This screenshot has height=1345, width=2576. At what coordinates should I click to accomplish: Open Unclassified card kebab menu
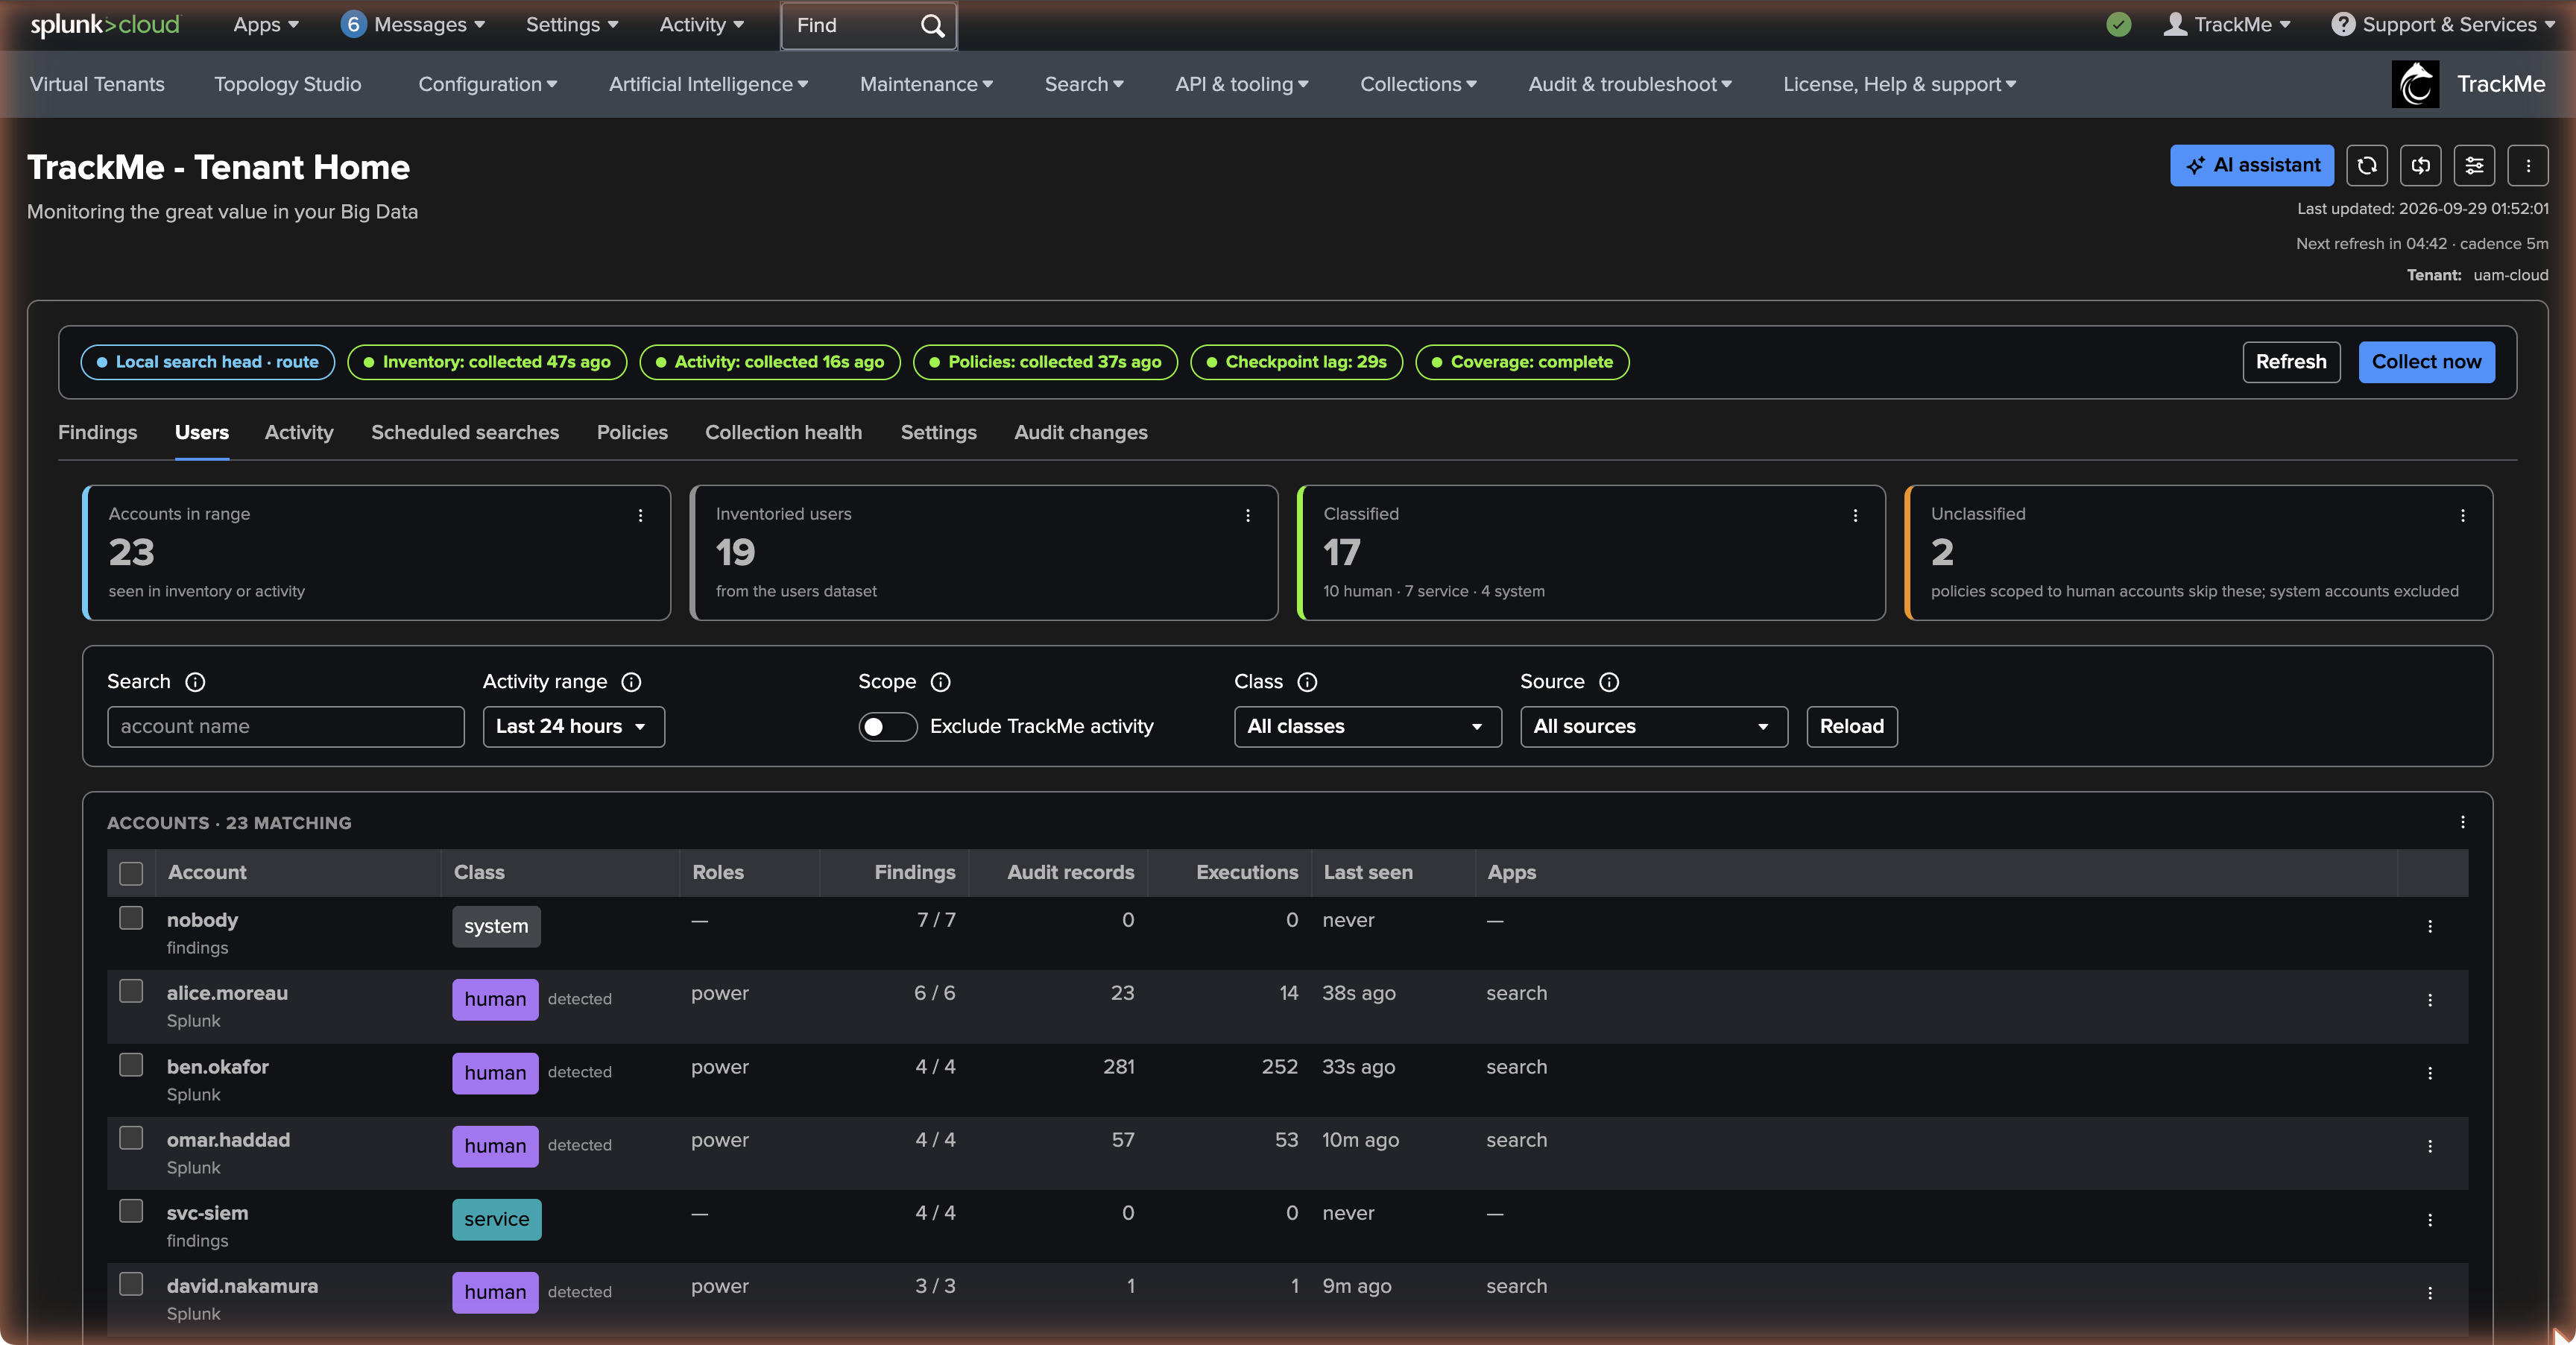tap(2463, 515)
